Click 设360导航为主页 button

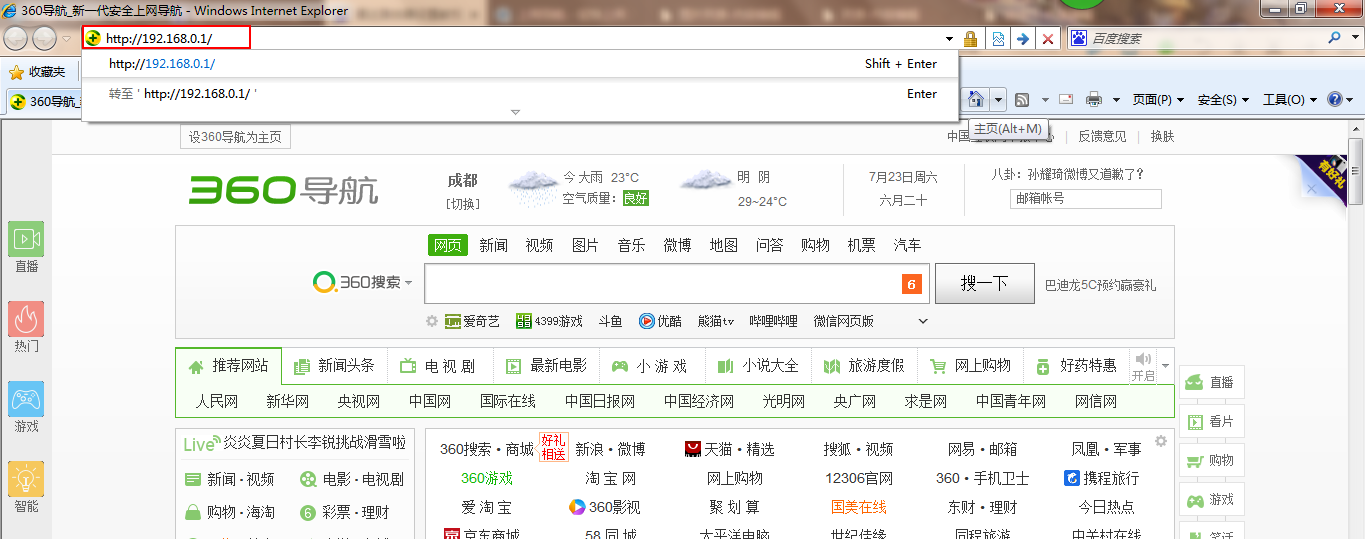(x=235, y=137)
